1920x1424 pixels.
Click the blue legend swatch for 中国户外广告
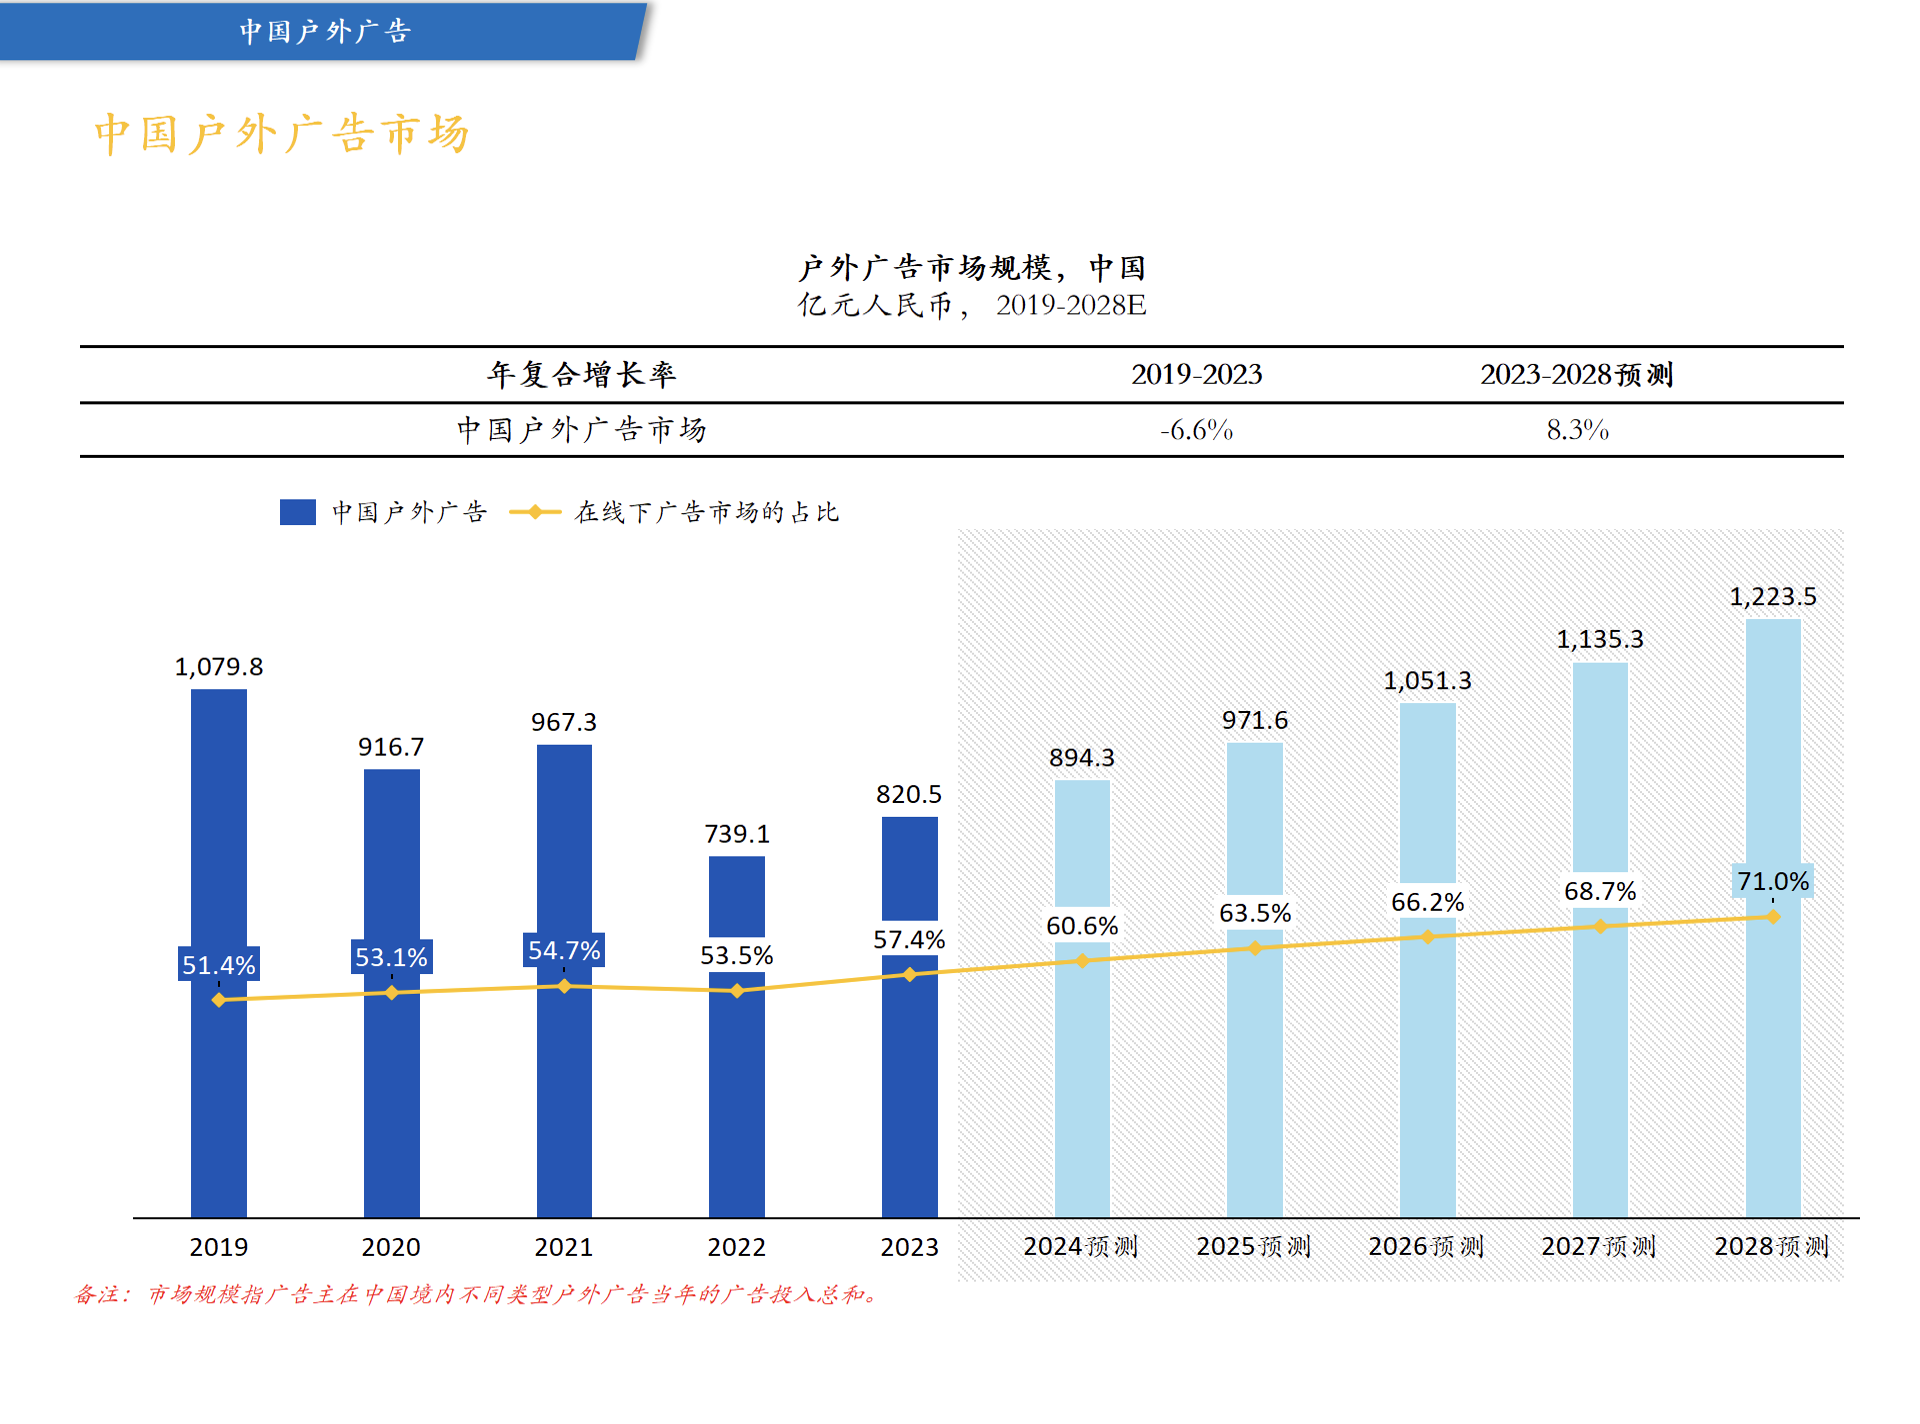tap(298, 512)
